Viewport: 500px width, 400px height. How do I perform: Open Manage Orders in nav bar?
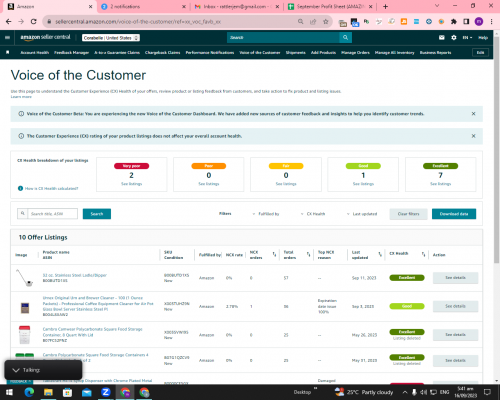point(355,52)
